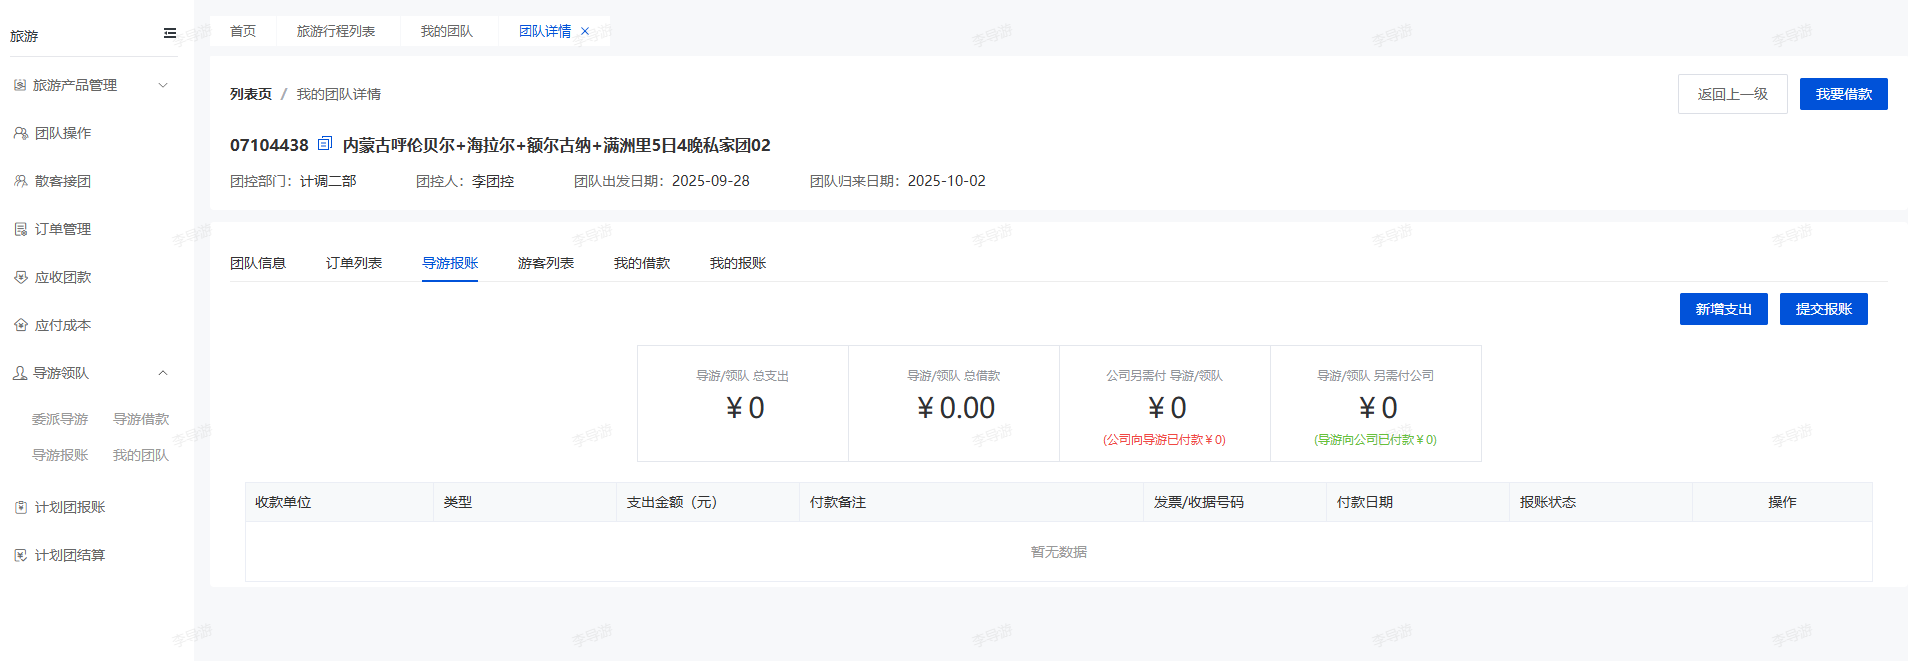Switch to the 订单列表 tab
Screen dimensions: 1908x661
point(354,263)
